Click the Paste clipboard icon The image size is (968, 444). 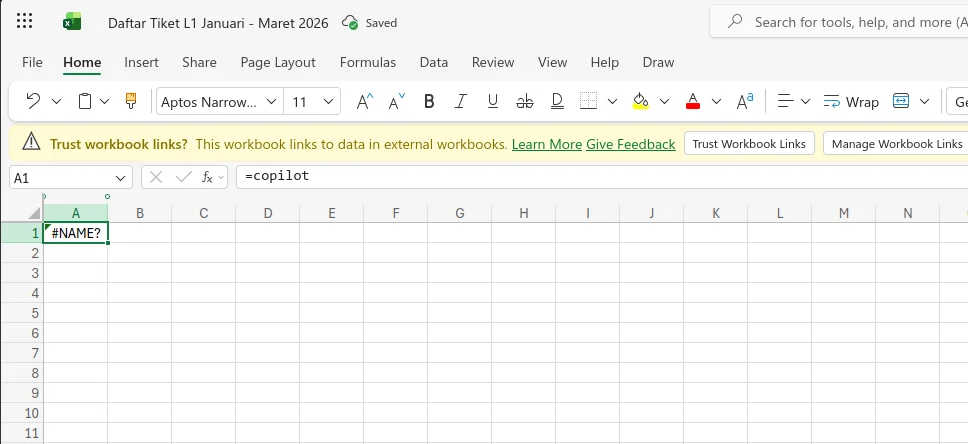click(85, 101)
